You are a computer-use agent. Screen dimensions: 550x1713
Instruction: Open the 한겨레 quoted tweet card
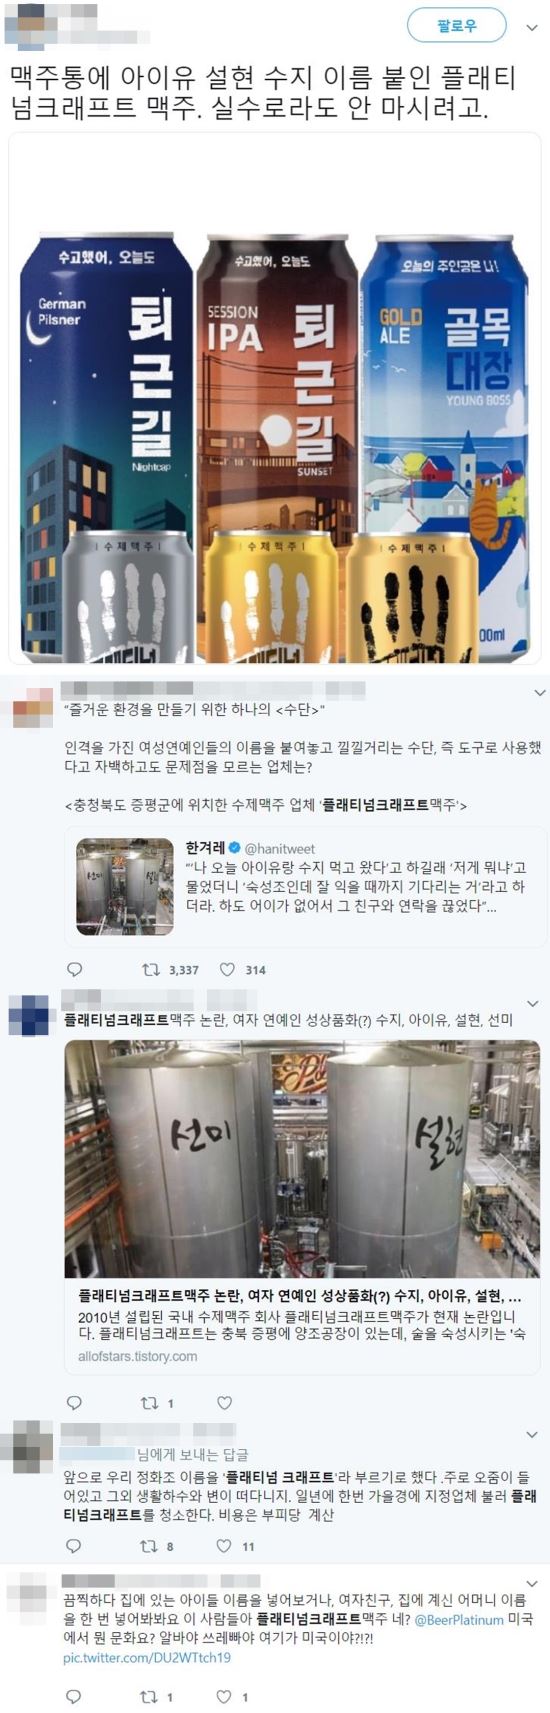pos(306,887)
